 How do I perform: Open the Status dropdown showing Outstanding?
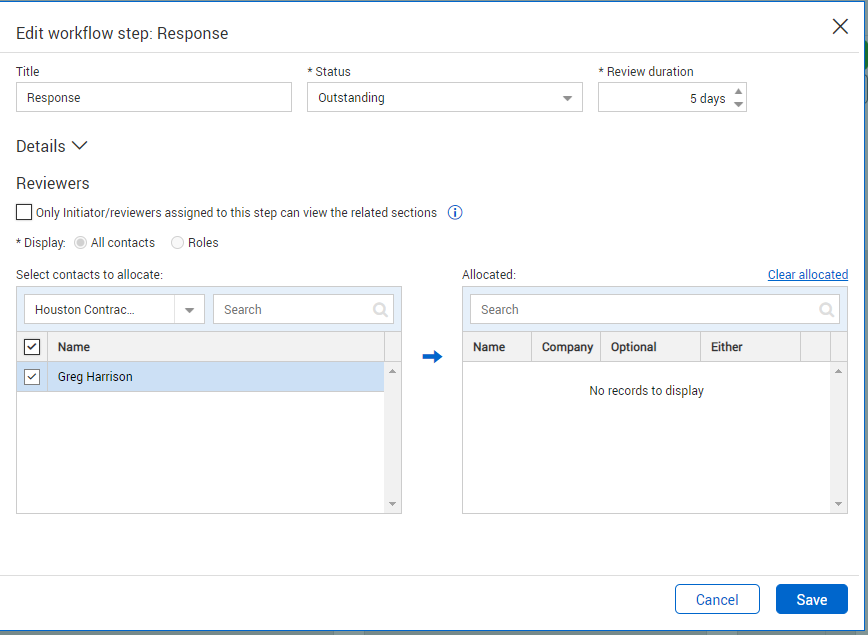[x=445, y=98]
